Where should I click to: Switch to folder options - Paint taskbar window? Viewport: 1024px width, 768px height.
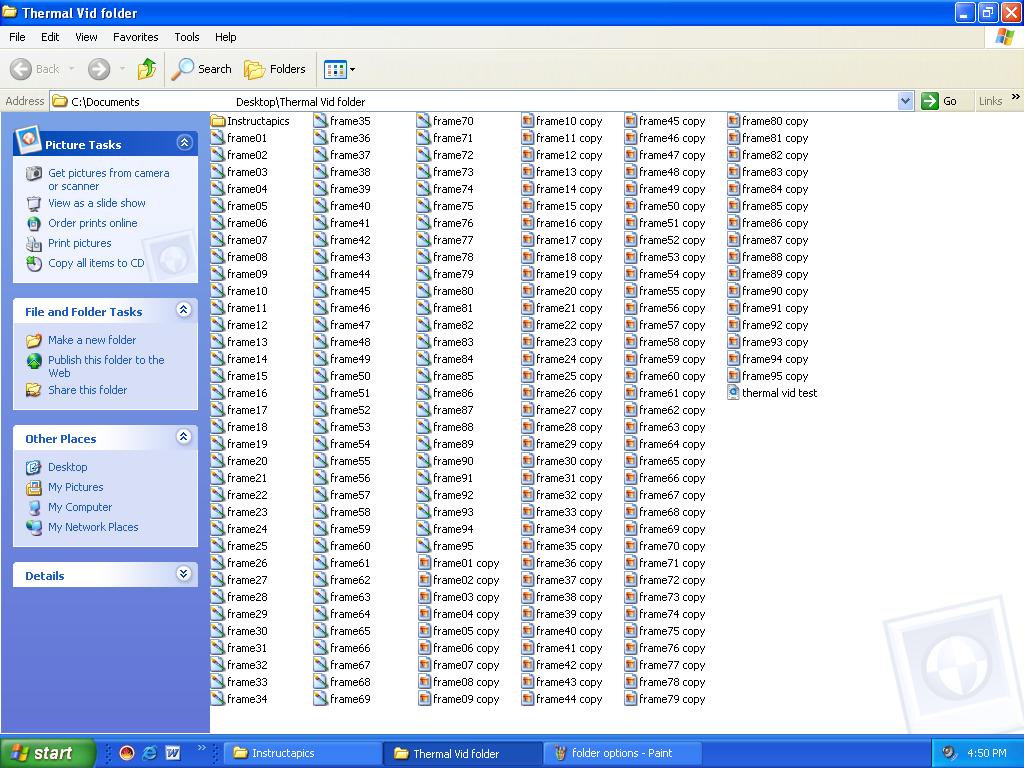pyautogui.click(x=622, y=753)
